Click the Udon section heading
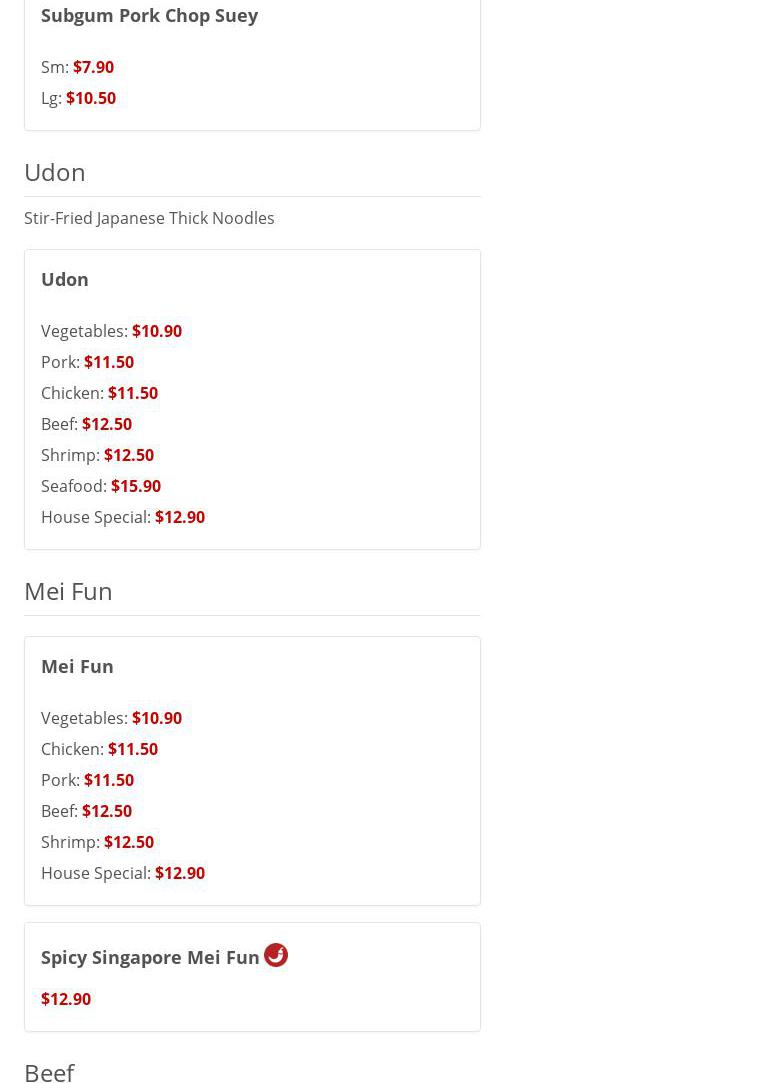770x1083 pixels. 55,172
